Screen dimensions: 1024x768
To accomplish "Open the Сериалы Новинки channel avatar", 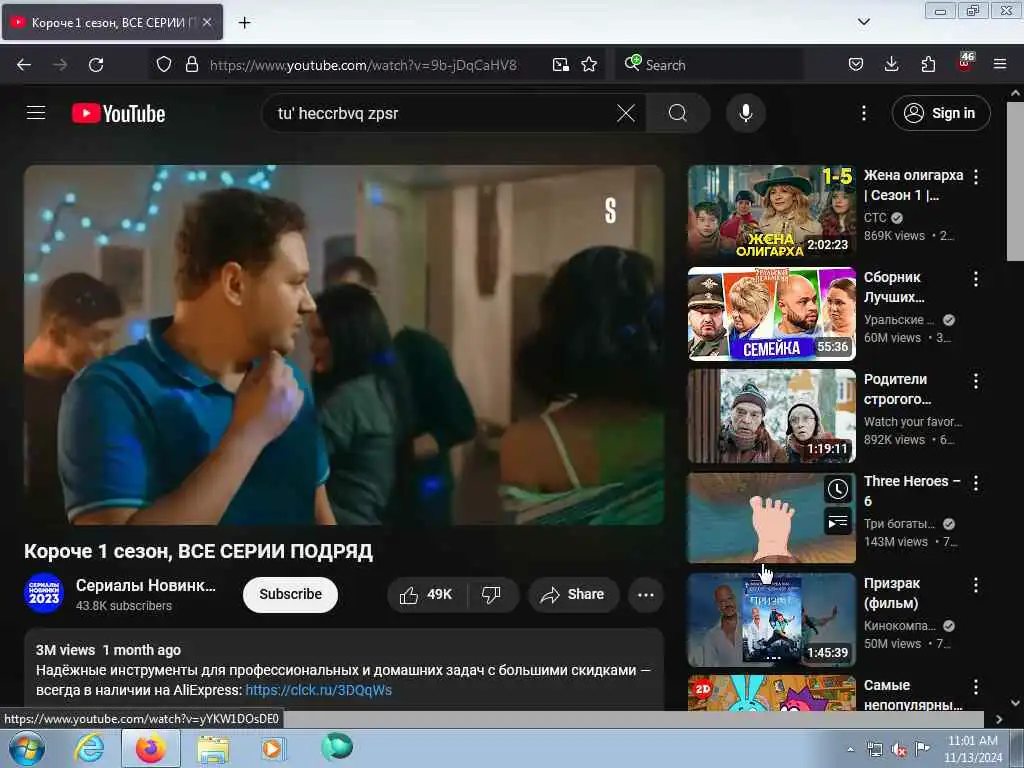I will pos(44,593).
